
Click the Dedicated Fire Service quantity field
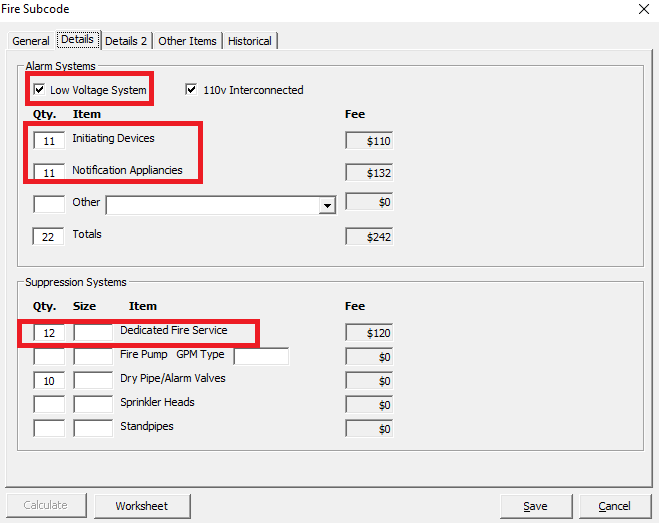[49, 332]
